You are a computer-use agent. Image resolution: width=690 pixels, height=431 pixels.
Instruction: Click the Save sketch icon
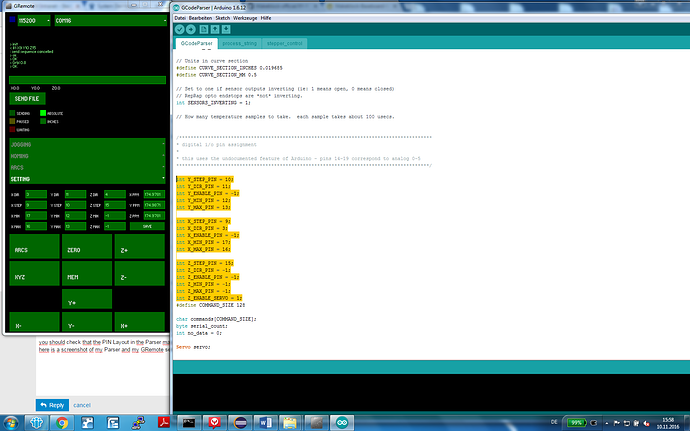point(226,29)
